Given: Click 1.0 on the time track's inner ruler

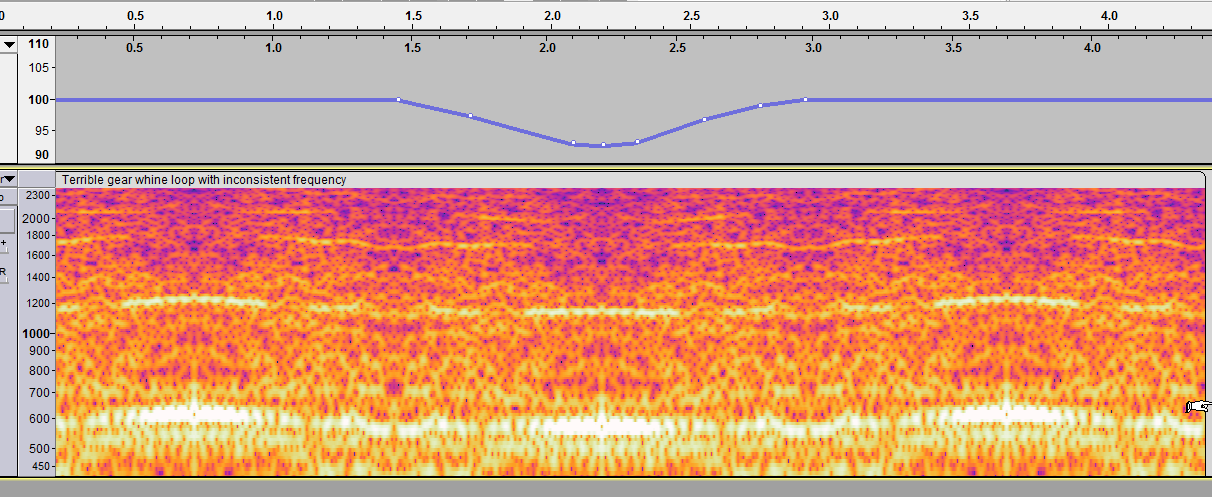Looking at the screenshot, I should pyautogui.click(x=273, y=47).
